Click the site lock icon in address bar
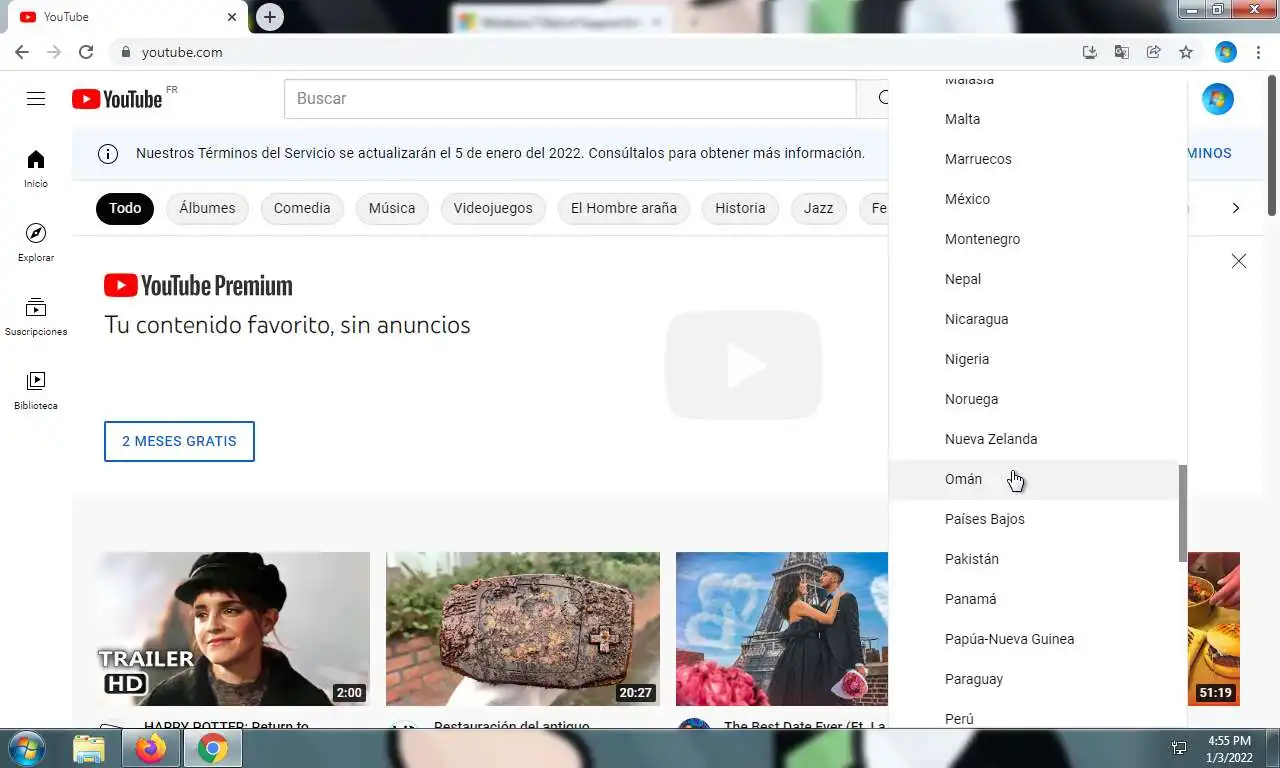Viewport: 1280px width, 768px height. click(x=126, y=52)
